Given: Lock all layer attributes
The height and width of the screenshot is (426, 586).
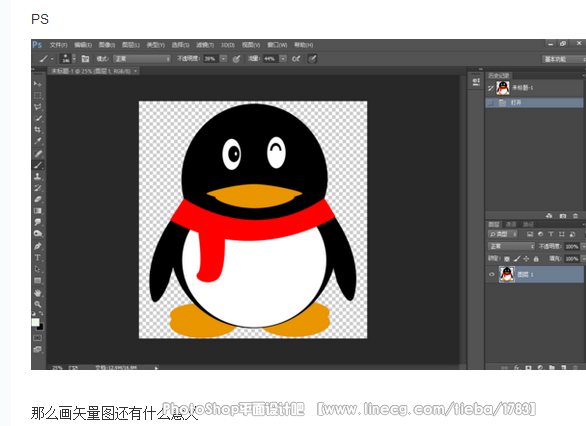Looking at the screenshot, I should 536,259.
